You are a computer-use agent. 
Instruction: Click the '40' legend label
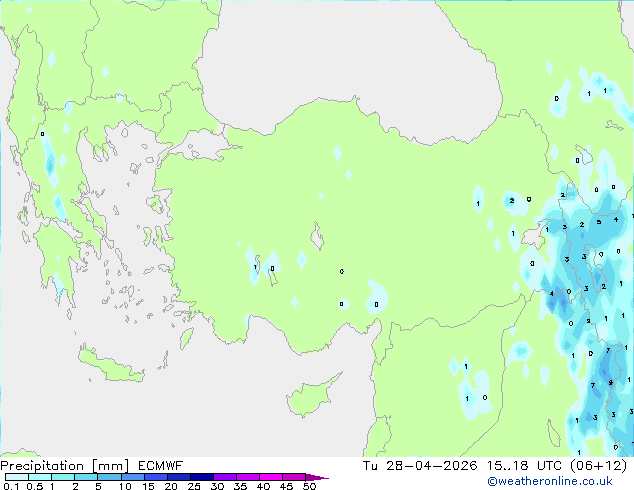263,486
